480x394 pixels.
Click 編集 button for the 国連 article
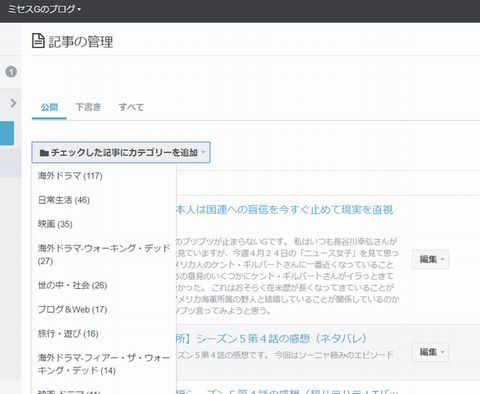tap(430, 259)
